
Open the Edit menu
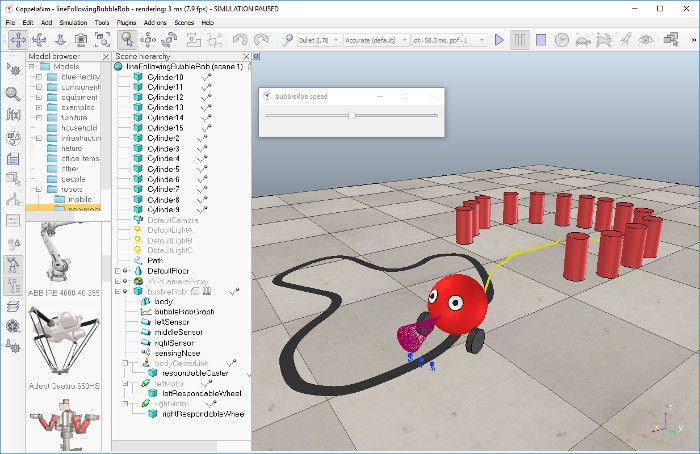coord(28,22)
